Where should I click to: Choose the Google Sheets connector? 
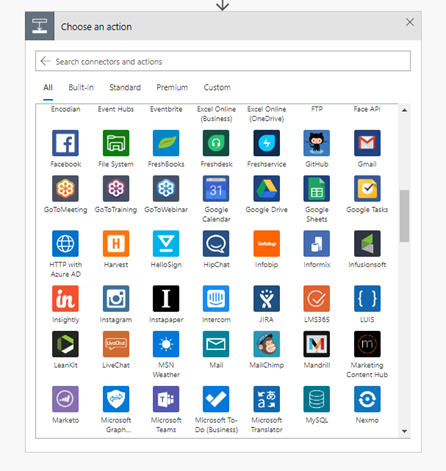pyautogui.click(x=317, y=189)
